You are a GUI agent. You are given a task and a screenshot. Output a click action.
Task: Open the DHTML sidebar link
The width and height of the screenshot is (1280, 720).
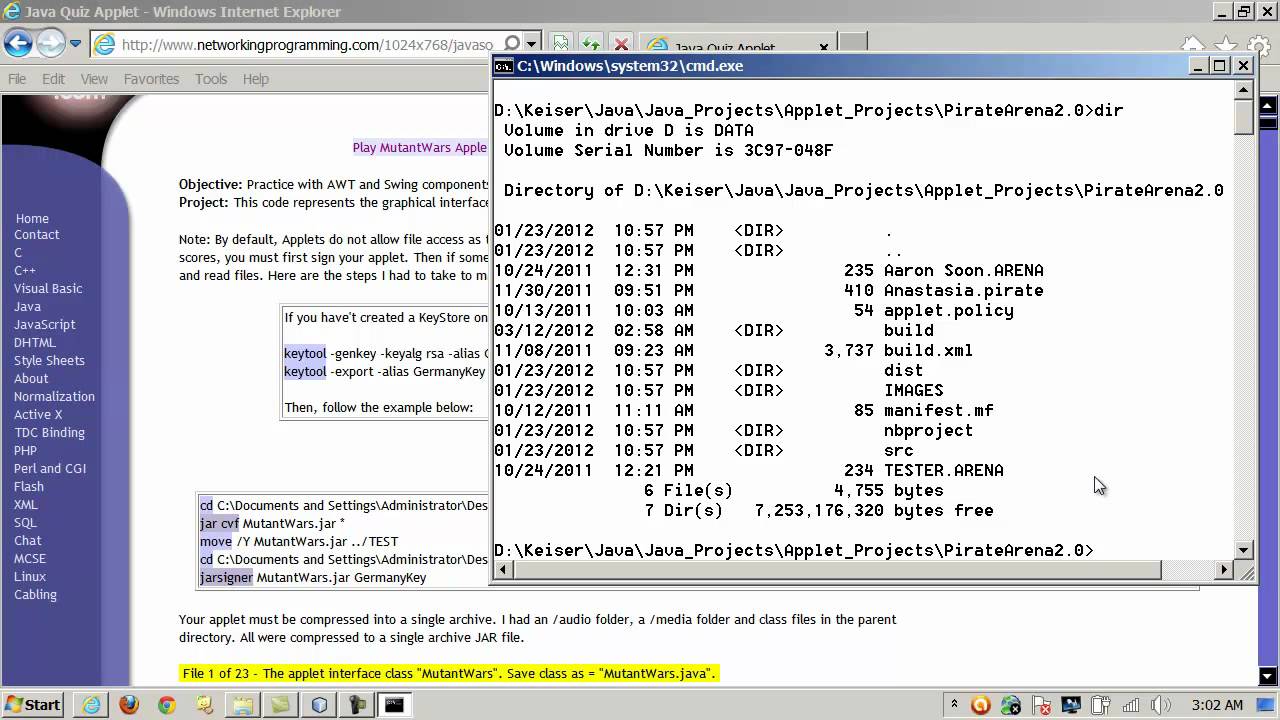35,342
